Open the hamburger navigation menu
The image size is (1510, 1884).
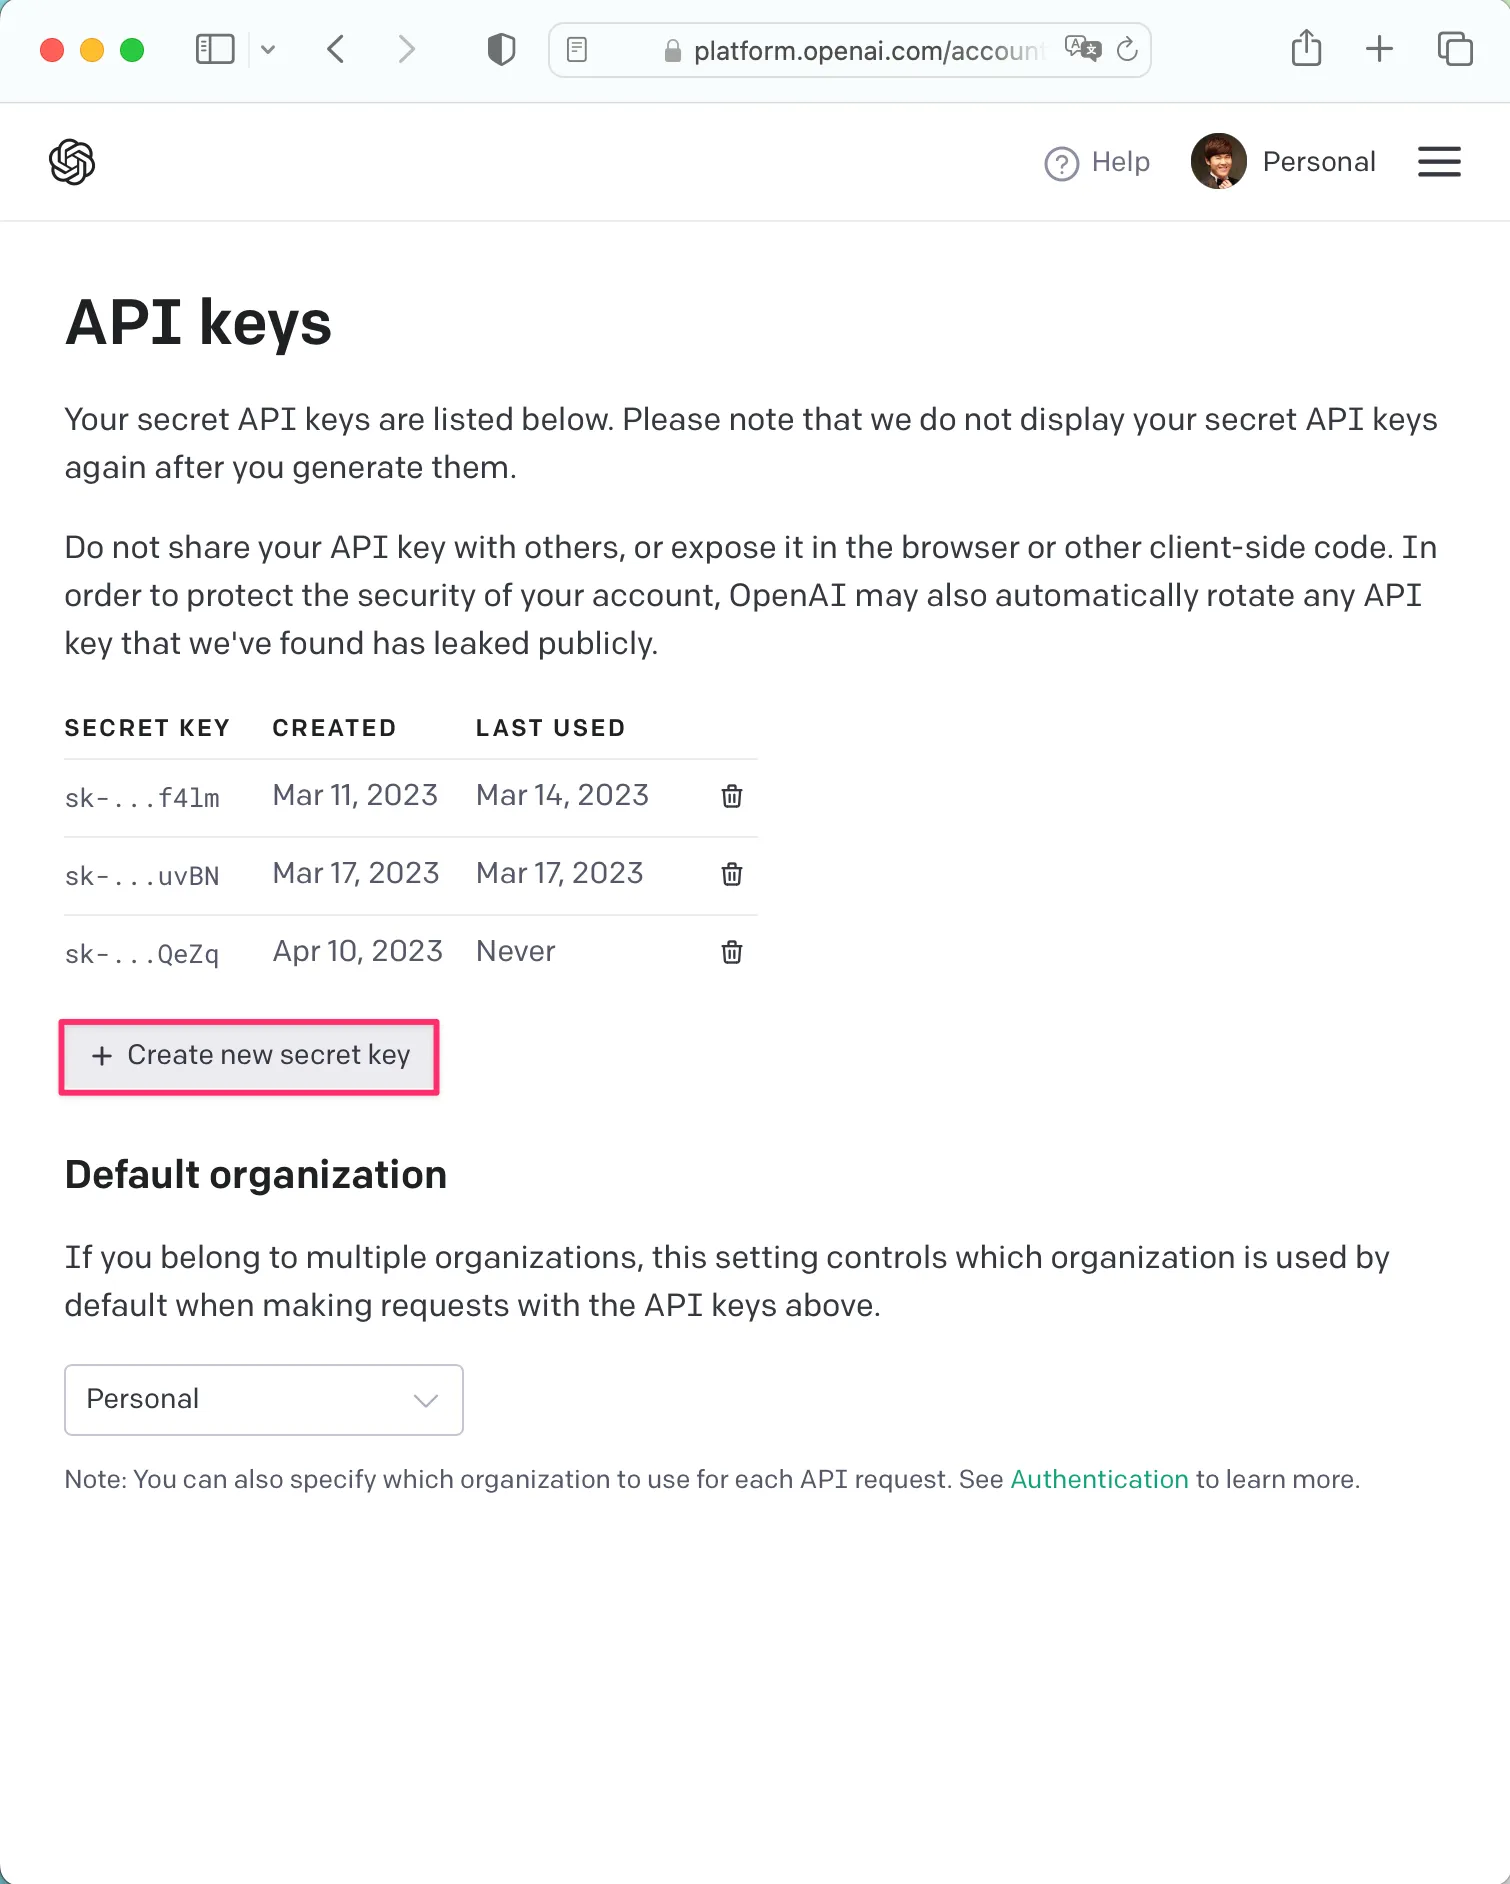click(1439, 161)
